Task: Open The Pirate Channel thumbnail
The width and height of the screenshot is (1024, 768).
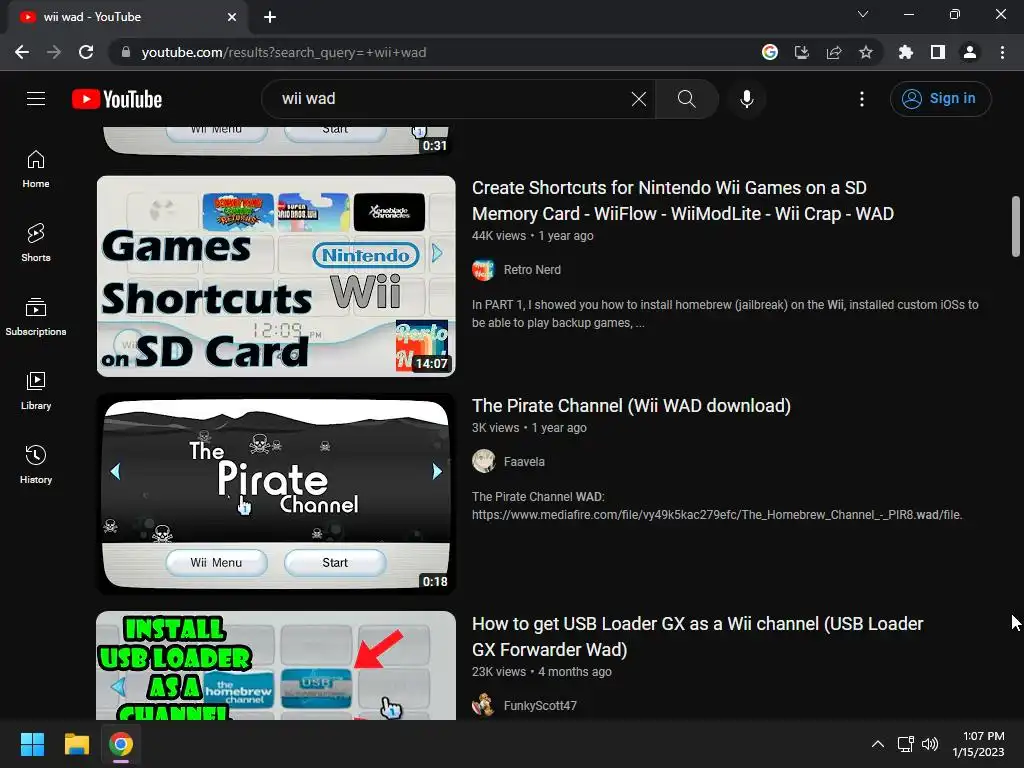Action: pos(276,494)
